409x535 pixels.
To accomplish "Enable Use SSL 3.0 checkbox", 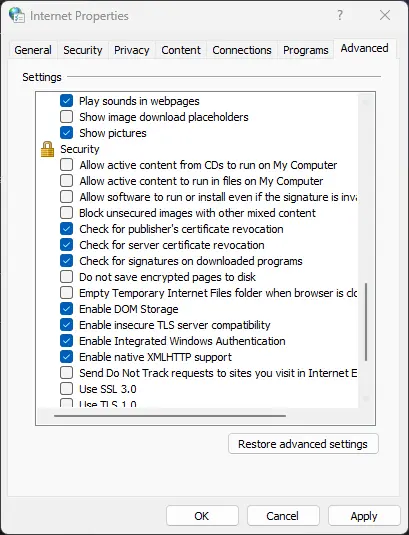I will click(x=67, y=389).
